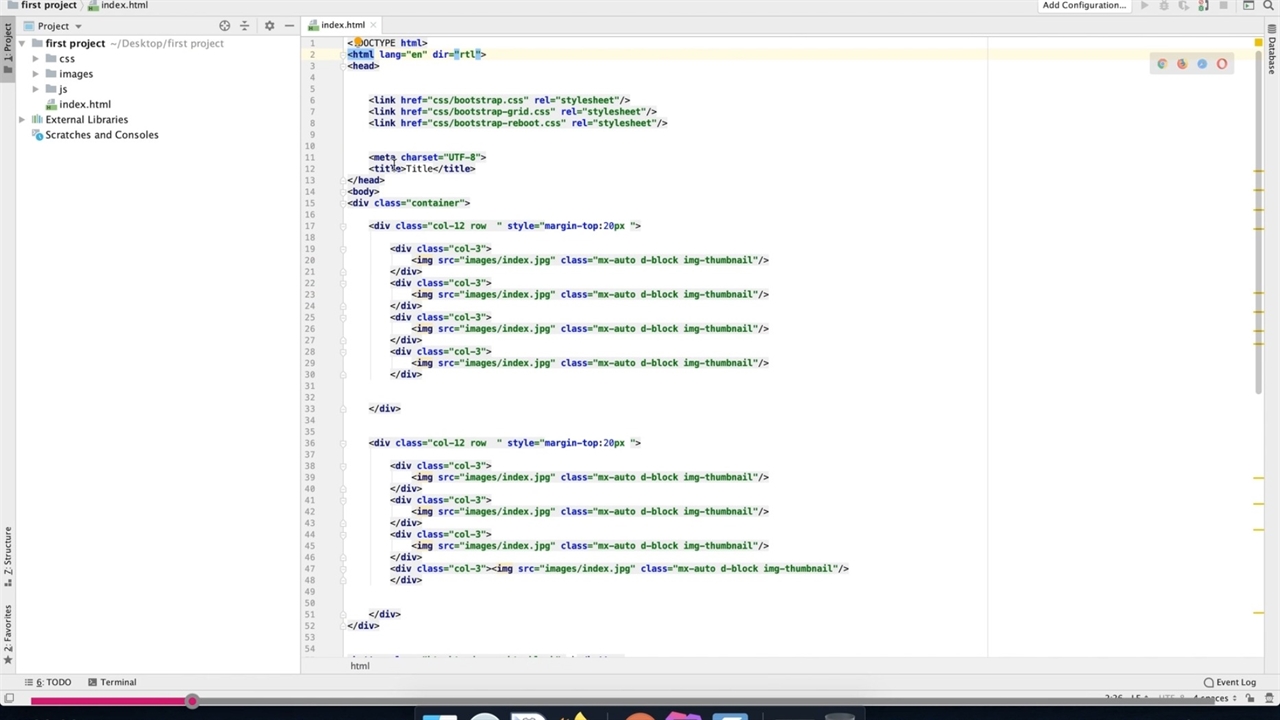Click the video progress bar handle

[x=191, y=701]
